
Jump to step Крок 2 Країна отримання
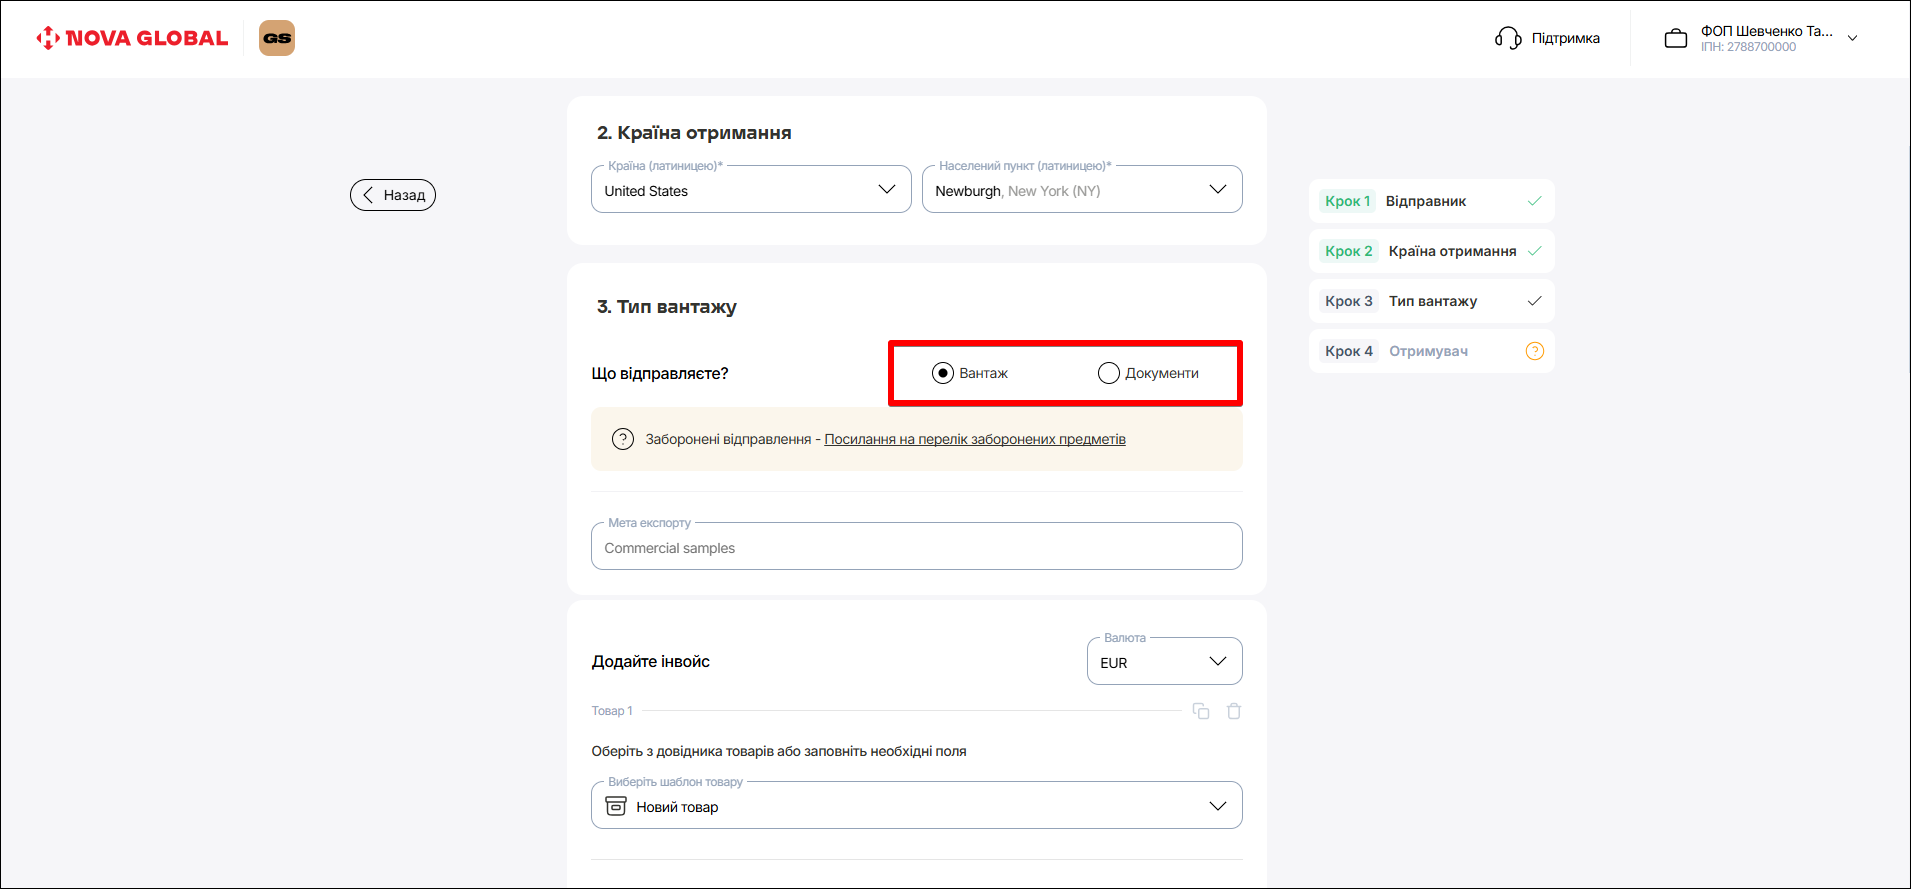(x=1430, y=251)
